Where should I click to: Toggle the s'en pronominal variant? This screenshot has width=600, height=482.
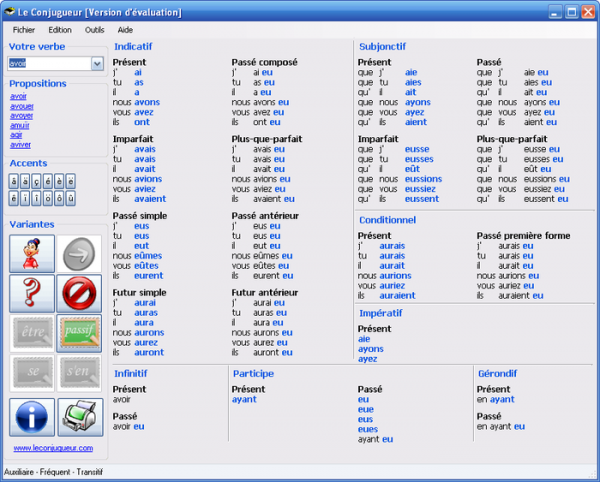coord(77,373)
